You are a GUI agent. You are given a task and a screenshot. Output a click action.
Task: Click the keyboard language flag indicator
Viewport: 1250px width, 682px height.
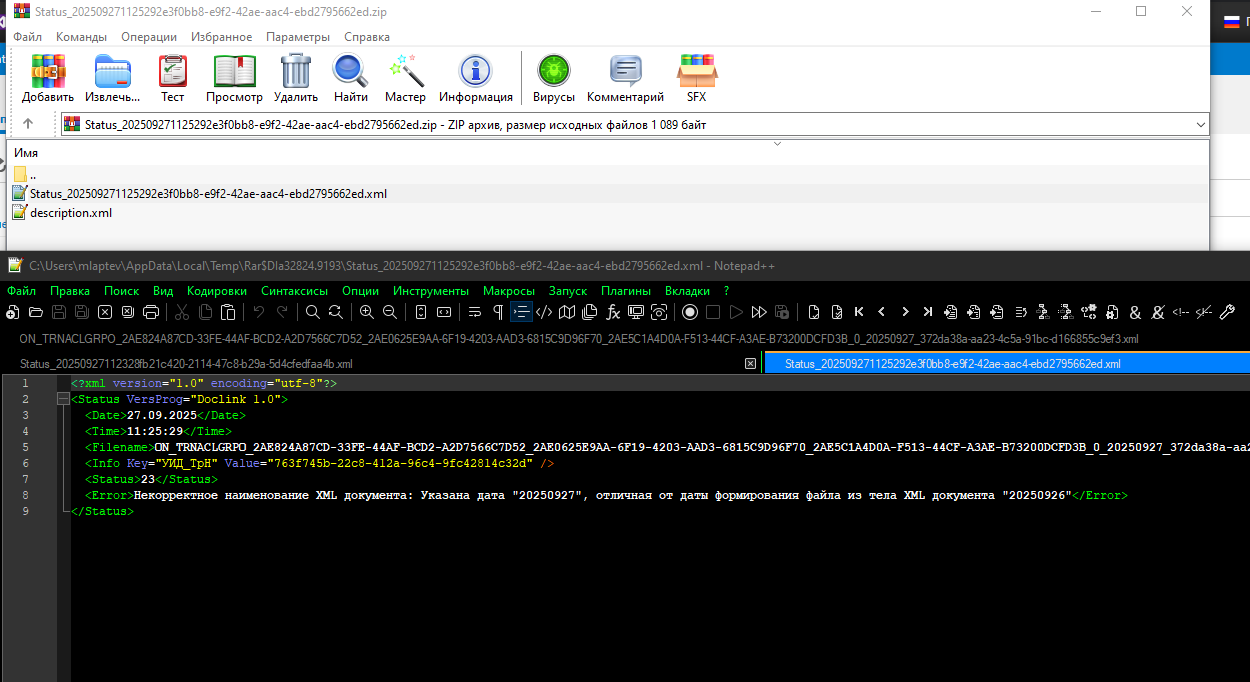coord(1233,21)
